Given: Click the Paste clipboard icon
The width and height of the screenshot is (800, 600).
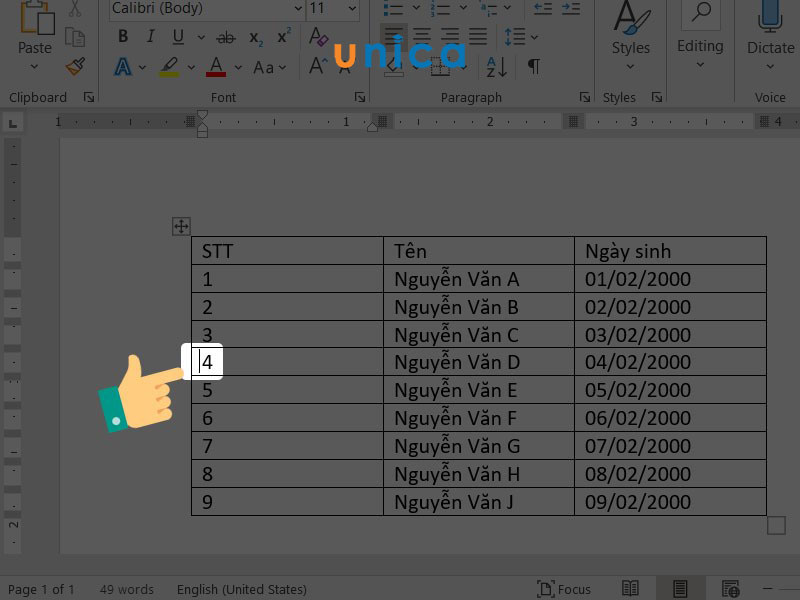Looking at the screenshot, I should [37, 19].
